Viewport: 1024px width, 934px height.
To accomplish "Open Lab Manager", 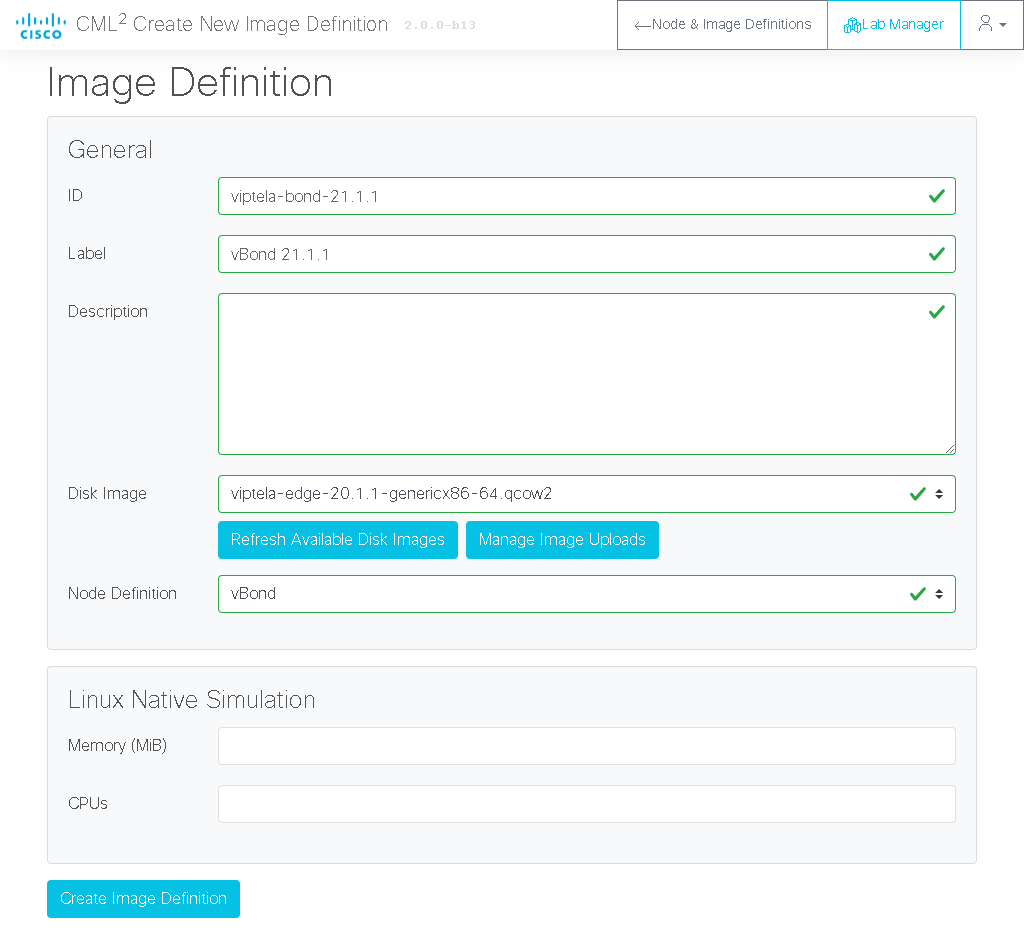I will (x=893, y=25).
